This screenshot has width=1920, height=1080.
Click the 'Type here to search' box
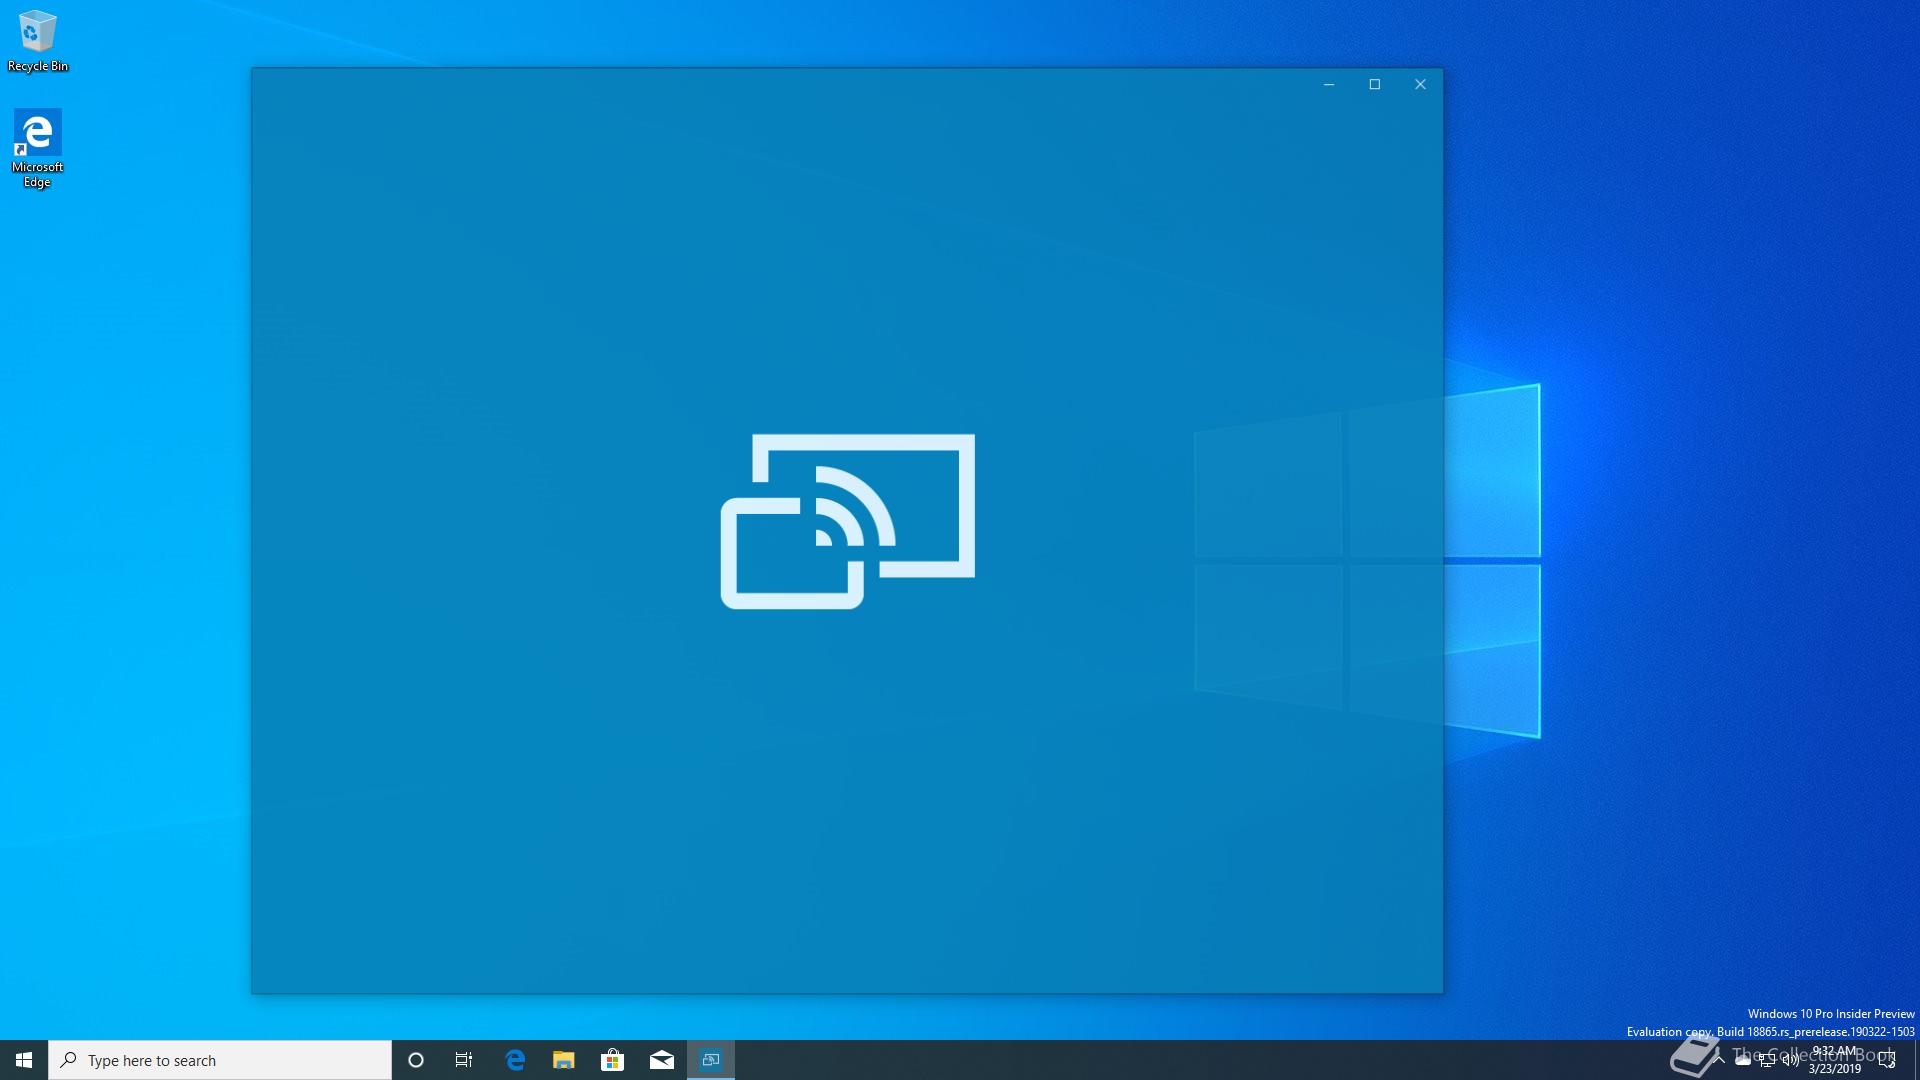pyautogui.click(x=220, y=1060)
